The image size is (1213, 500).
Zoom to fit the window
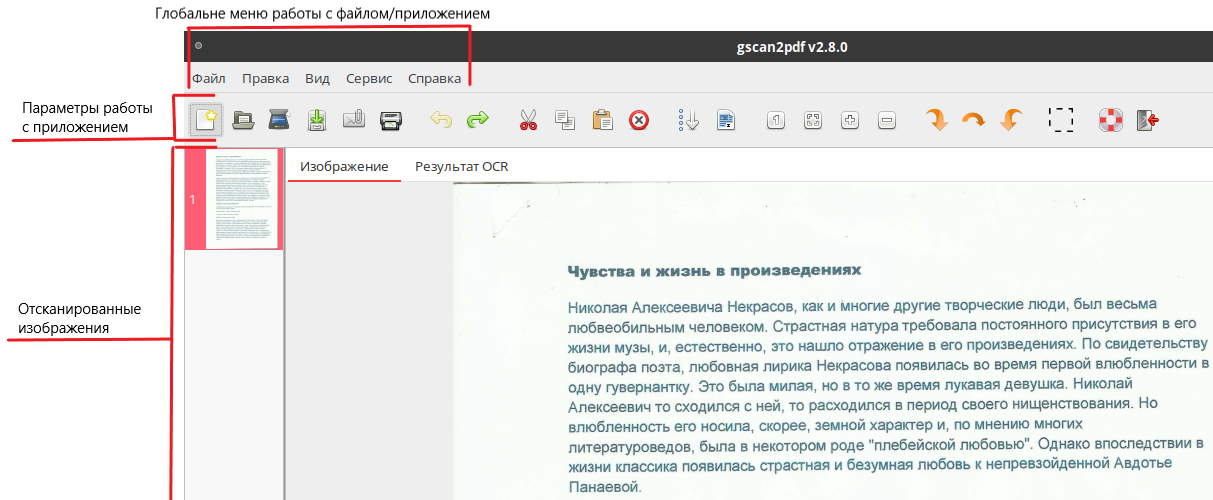(813, 121)
